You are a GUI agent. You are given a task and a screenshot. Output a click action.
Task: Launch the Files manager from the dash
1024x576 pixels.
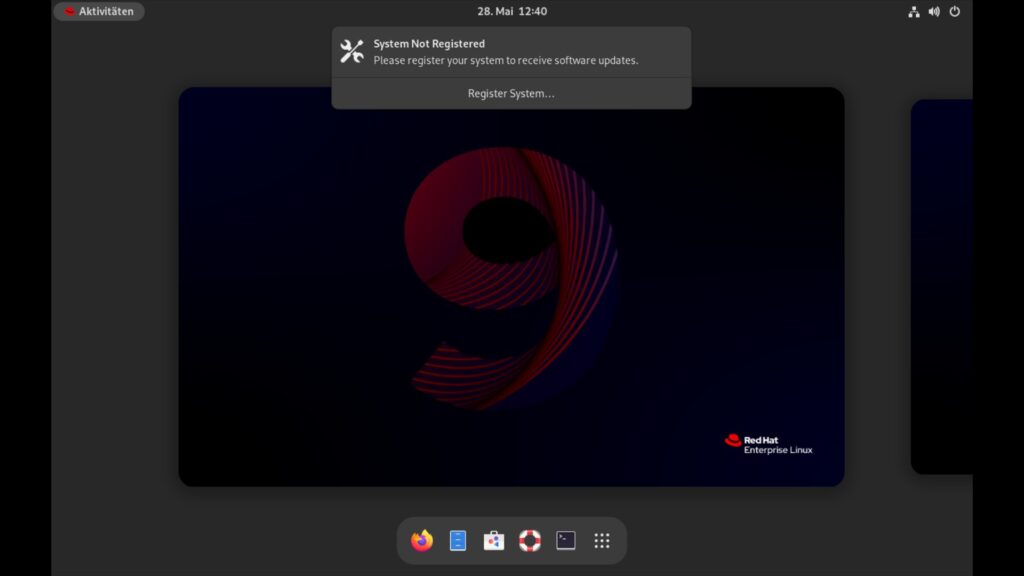tap(458, 541)
